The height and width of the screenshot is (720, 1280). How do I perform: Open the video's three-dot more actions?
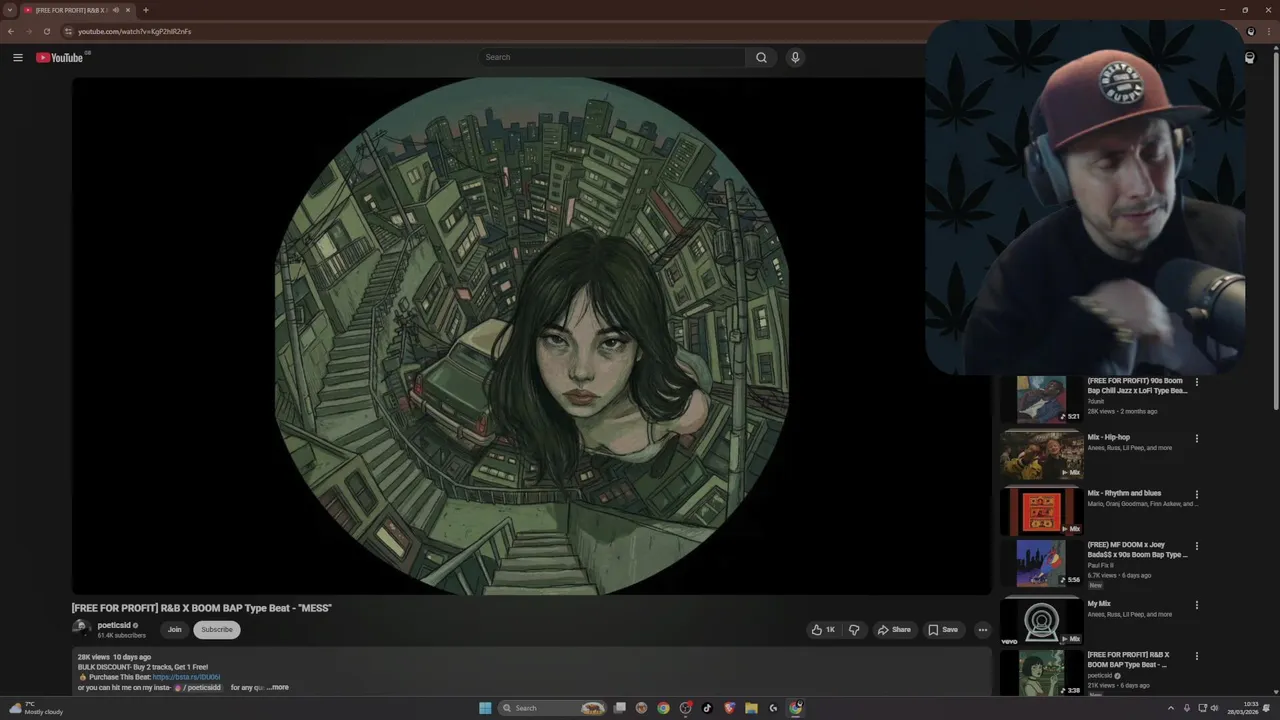982,630
